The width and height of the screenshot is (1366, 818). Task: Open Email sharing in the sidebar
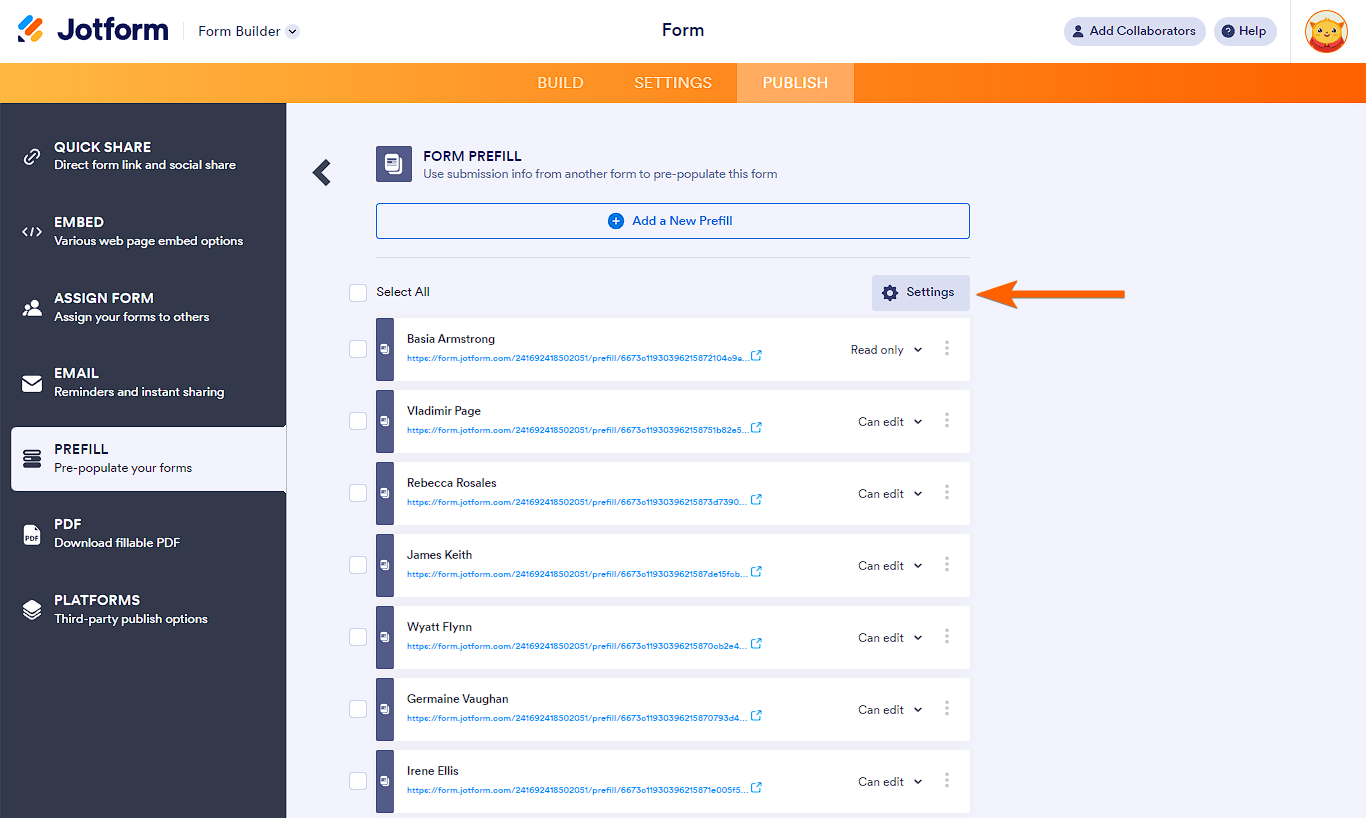click(143, 382)
